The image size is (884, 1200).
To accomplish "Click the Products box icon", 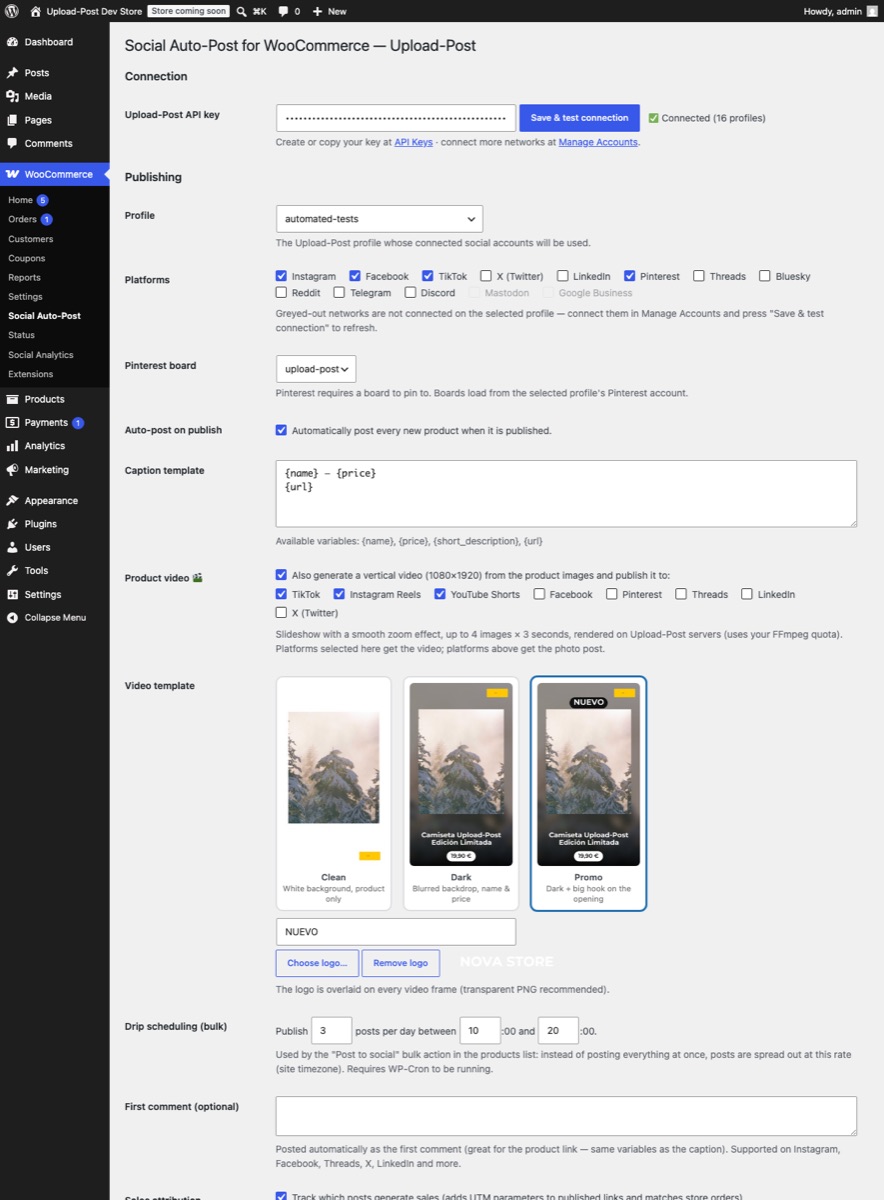I will [x=12, y=399].
